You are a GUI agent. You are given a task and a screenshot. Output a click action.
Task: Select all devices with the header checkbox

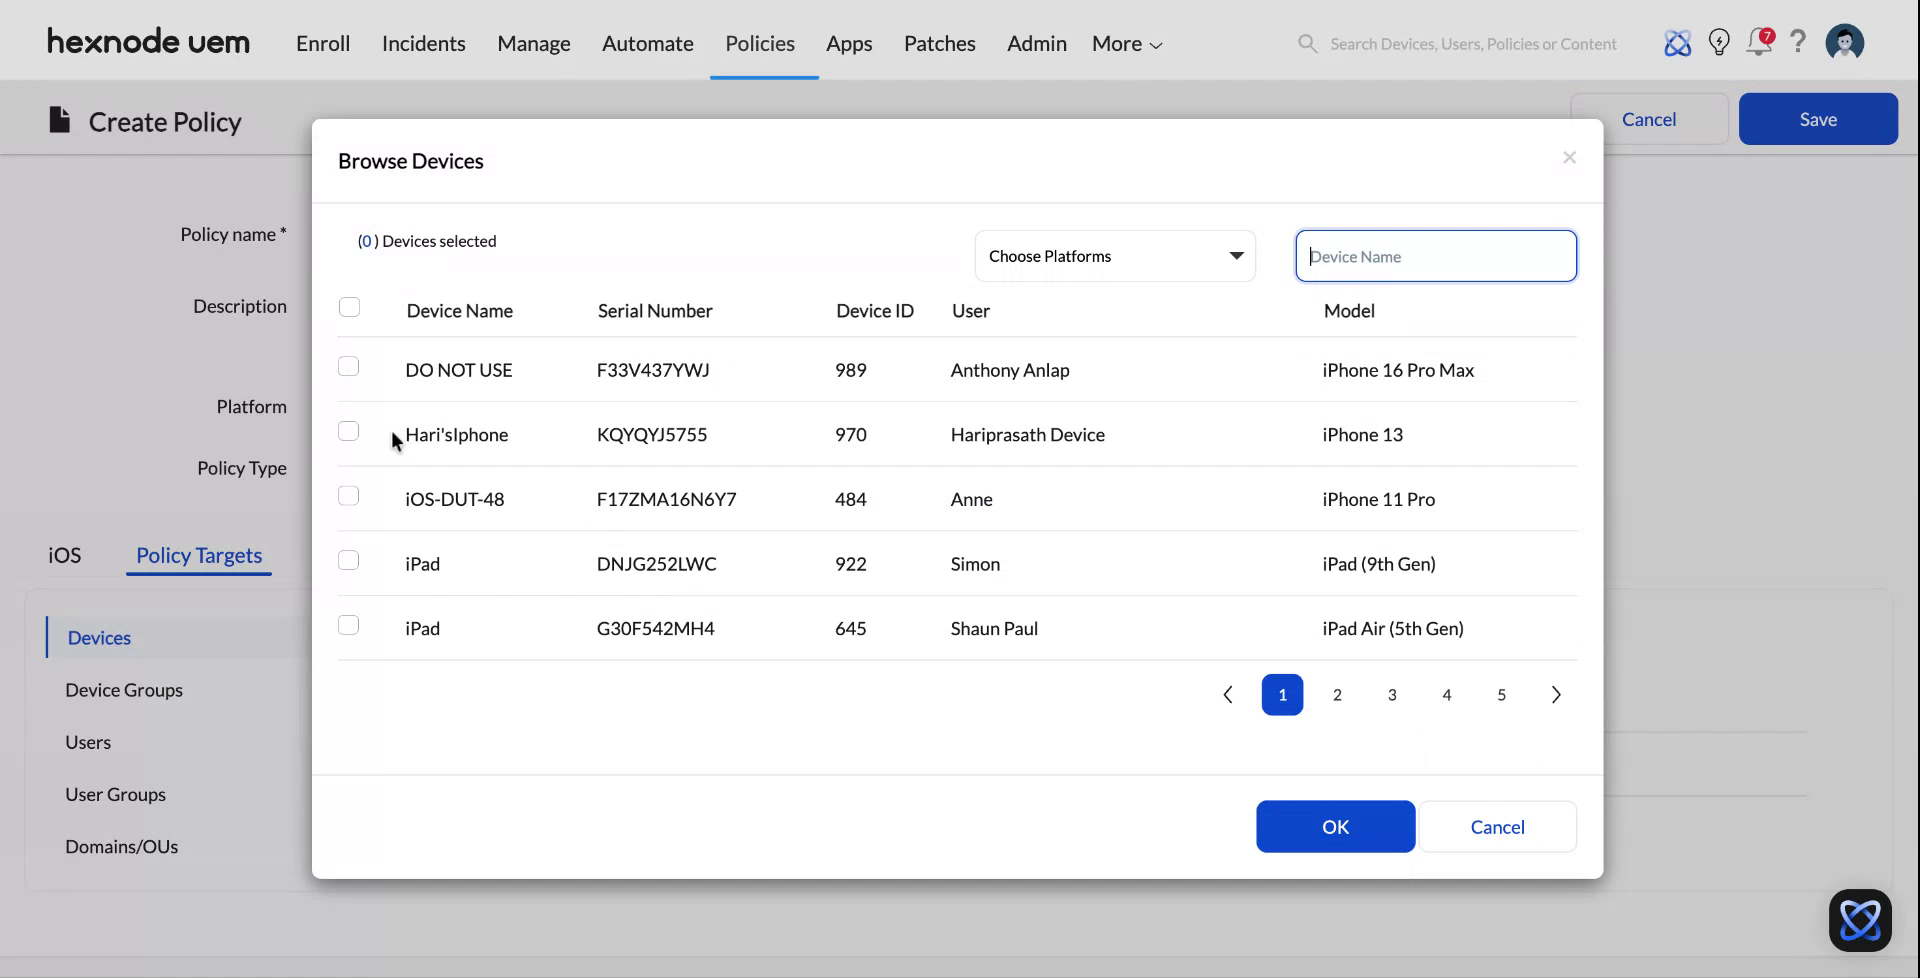[x=349, y=307]
